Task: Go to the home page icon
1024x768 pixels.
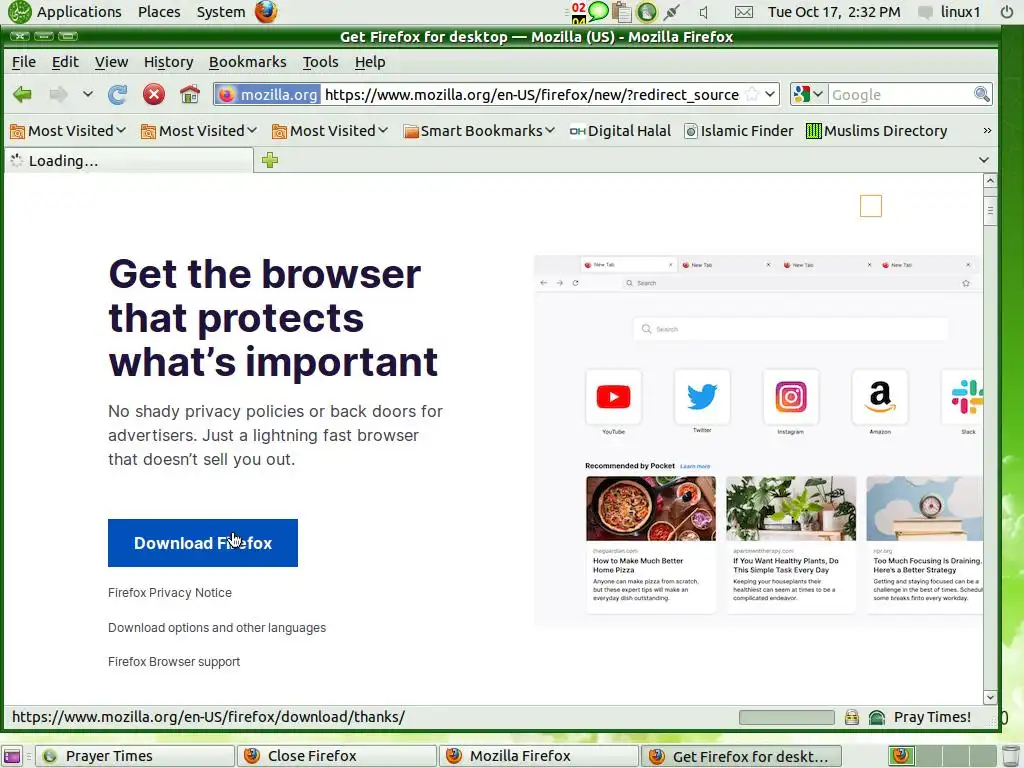Action: [190, 95]
